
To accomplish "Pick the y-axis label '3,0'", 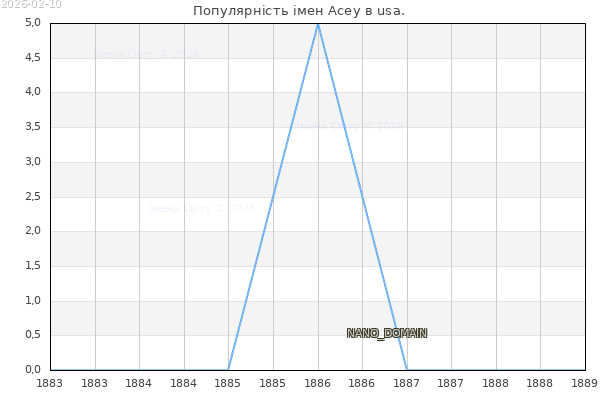I will (33, 162).
